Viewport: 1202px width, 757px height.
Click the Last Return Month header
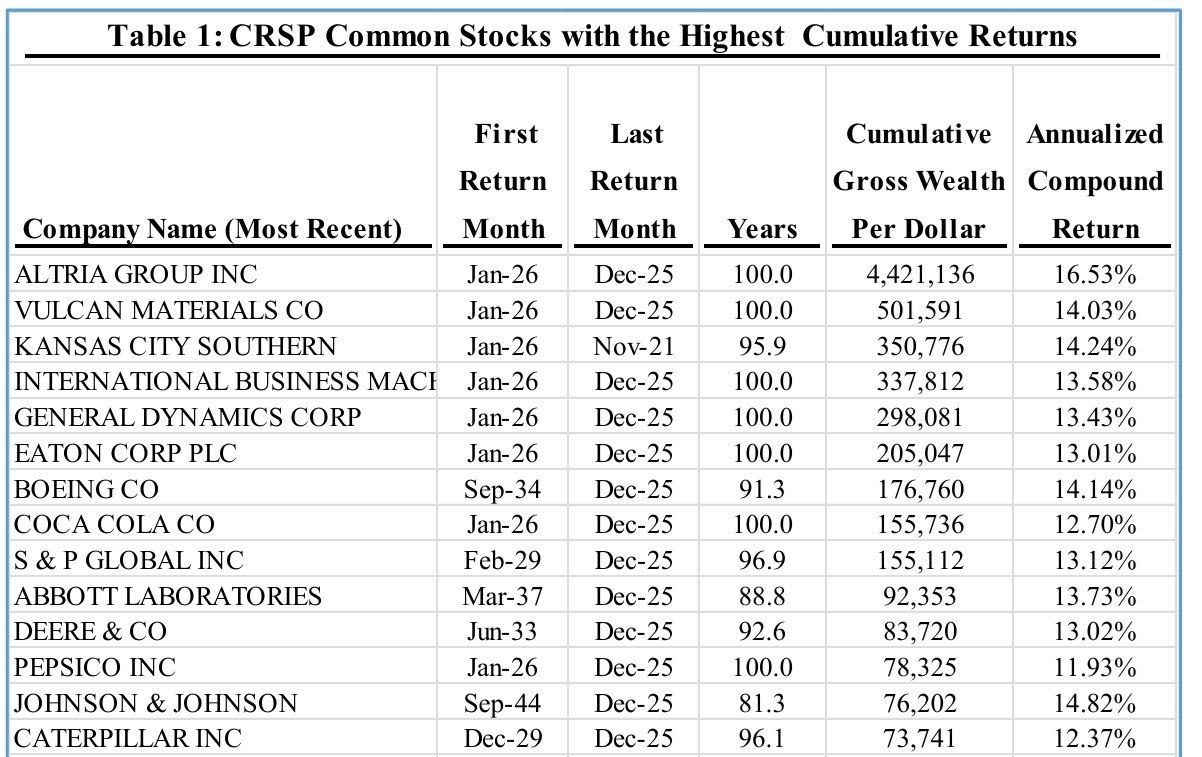(634, 181)
